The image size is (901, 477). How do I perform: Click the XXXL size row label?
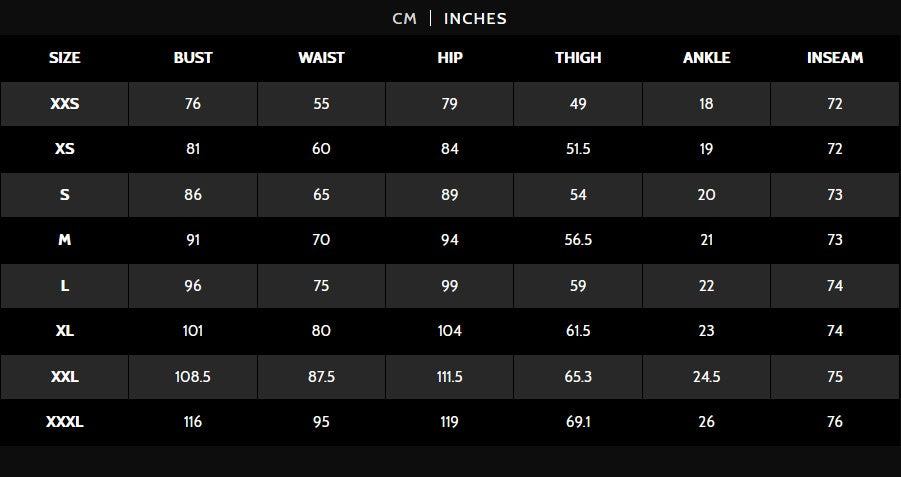click(65, 422)
